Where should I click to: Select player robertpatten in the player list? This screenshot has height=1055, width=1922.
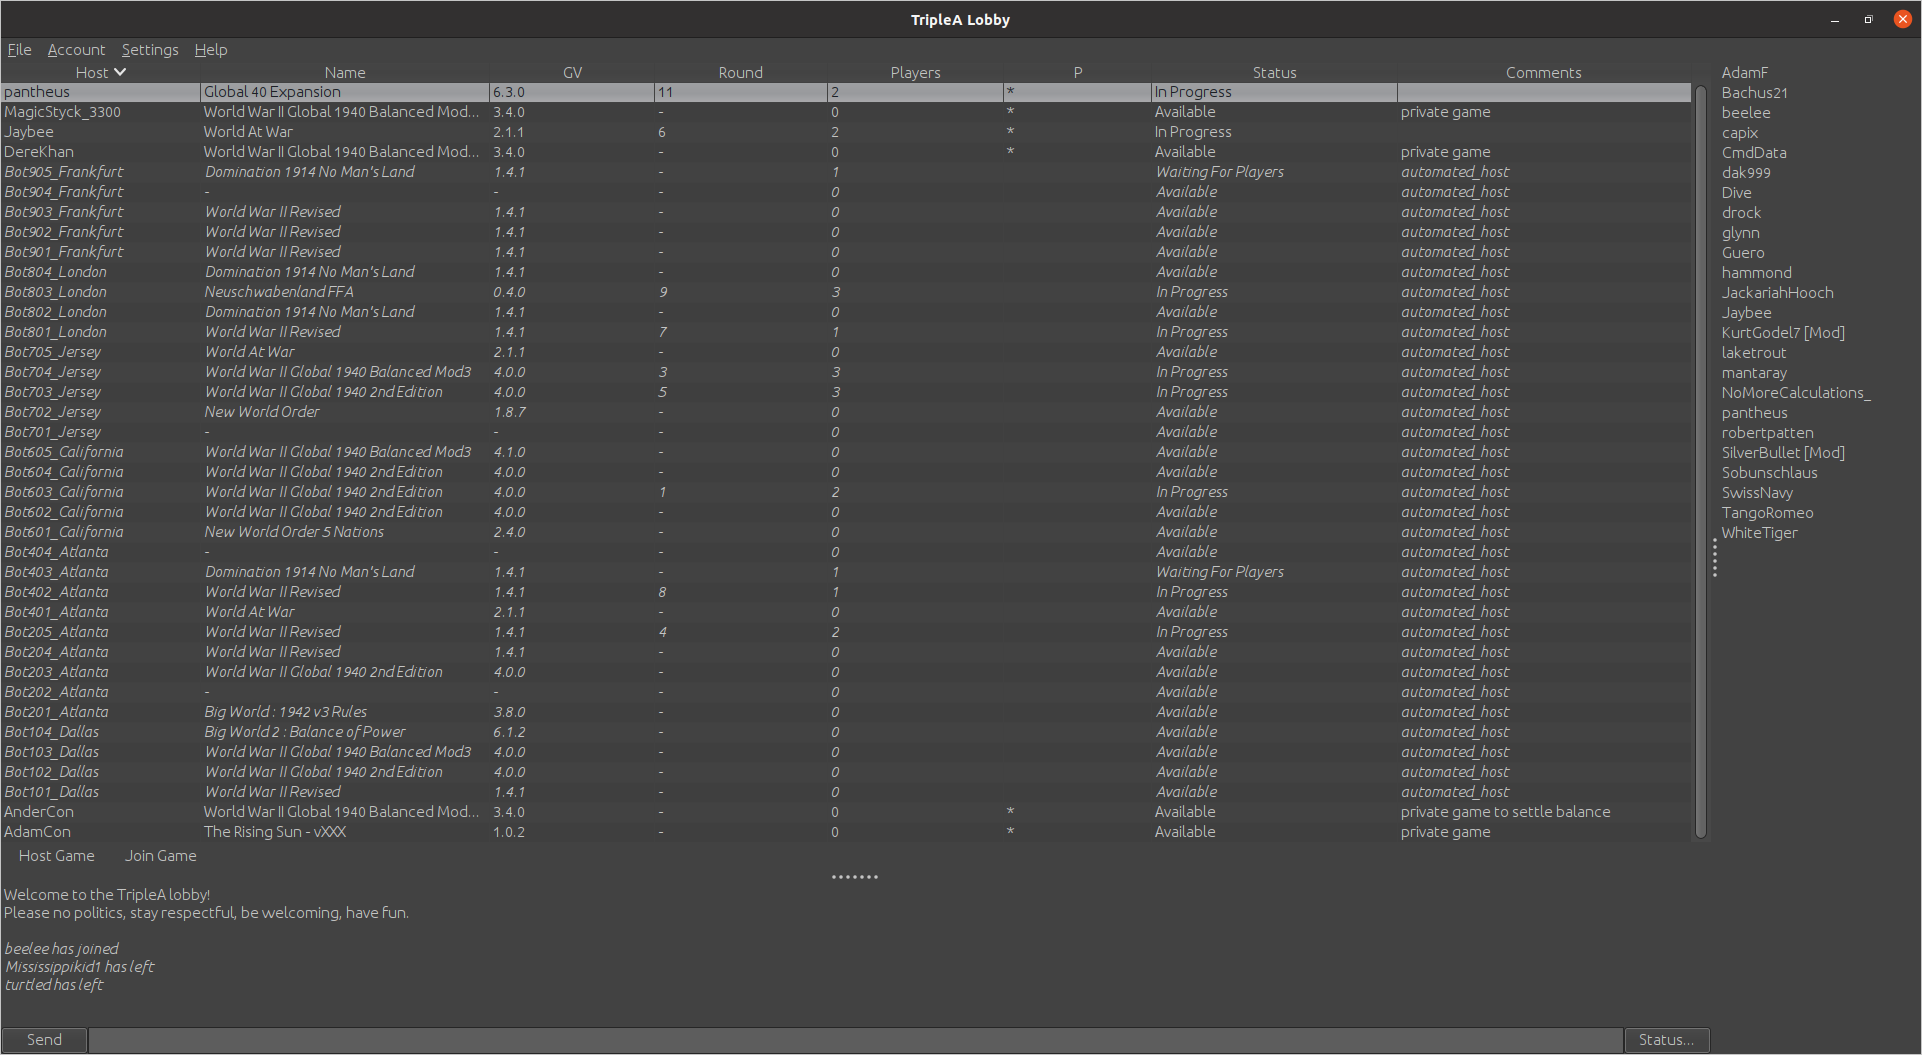pyautogui.click(x=1767, y=433)
